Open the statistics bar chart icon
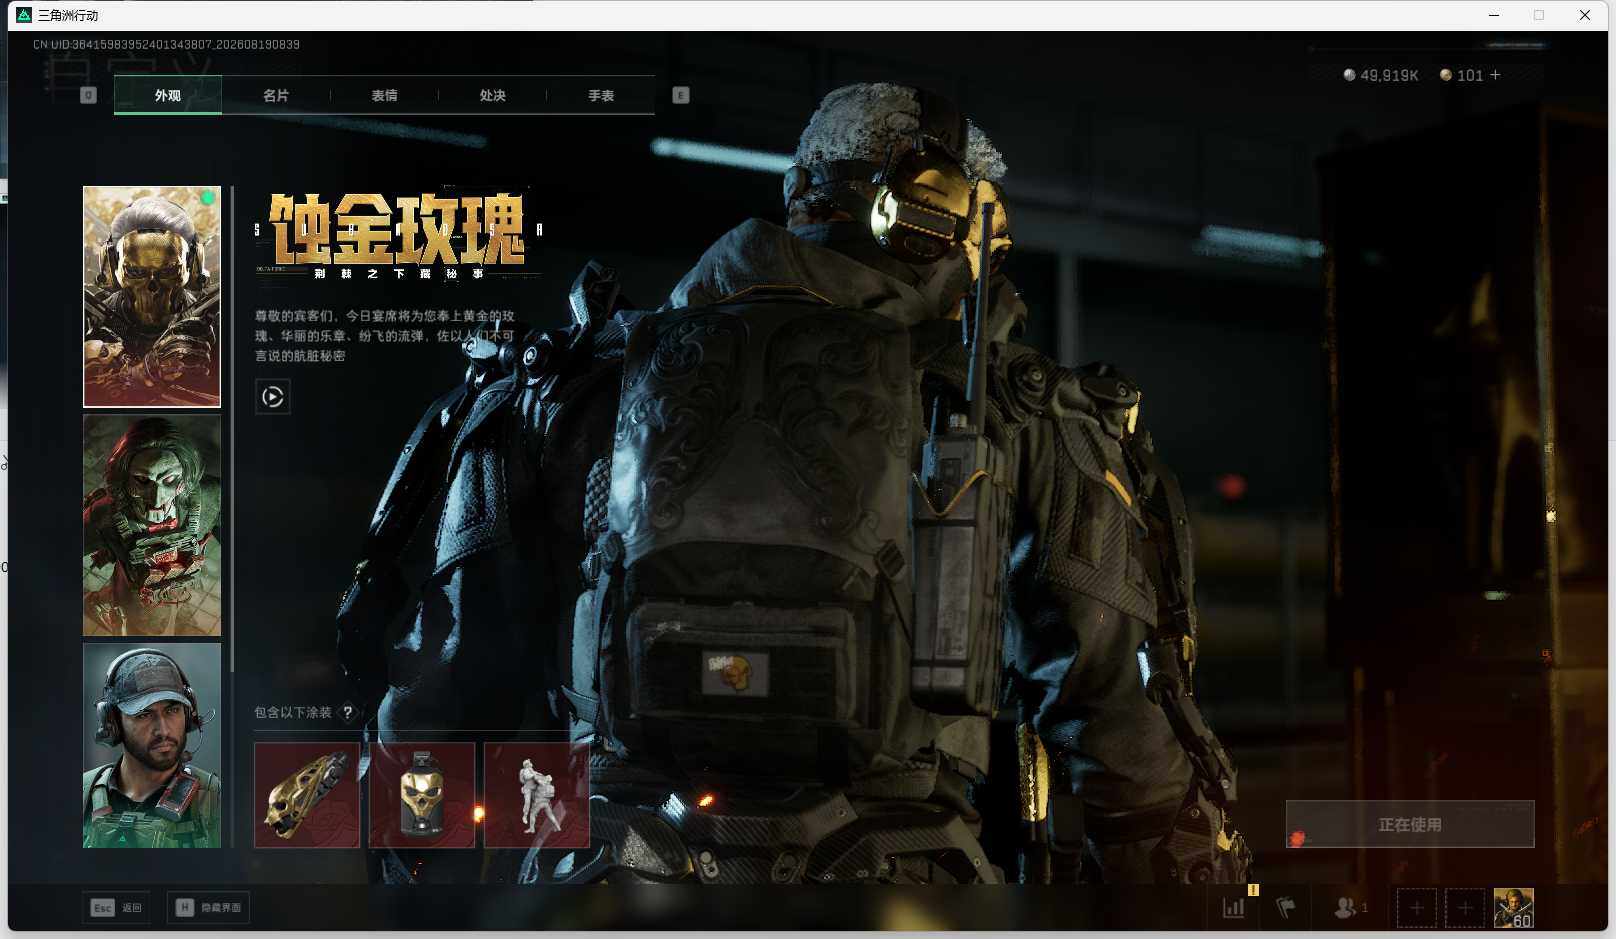 pos(1234,907)
